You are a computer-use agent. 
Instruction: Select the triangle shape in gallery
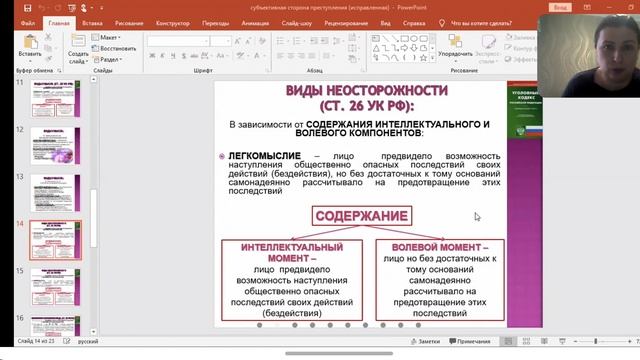pyautogui.click(x=376, y=48)
